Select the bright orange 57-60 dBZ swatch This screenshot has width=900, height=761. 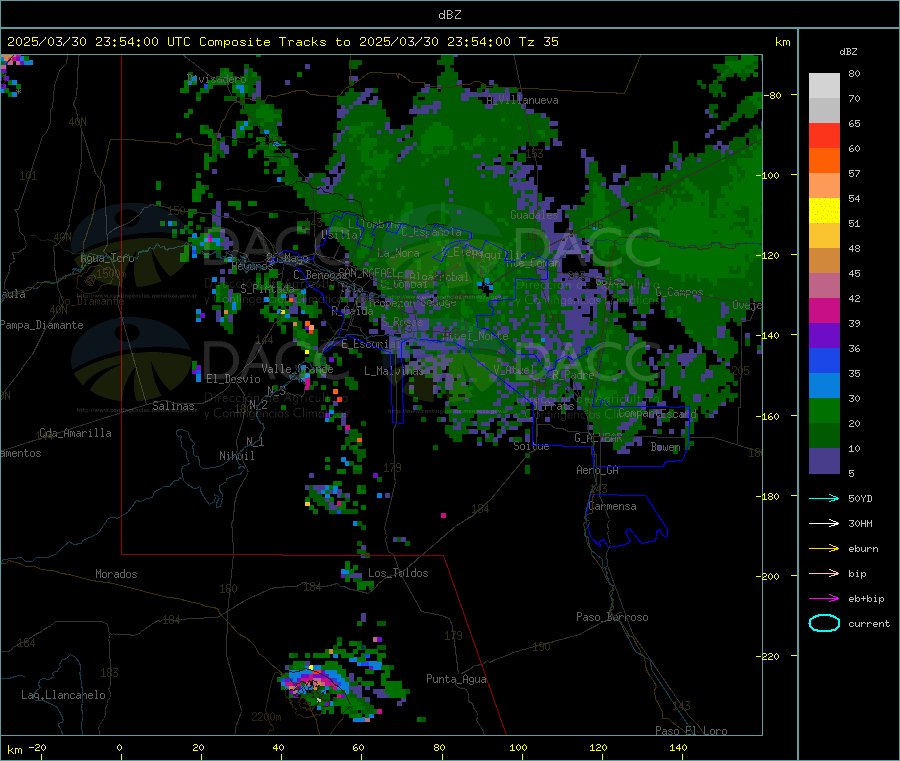click(824, 161)
